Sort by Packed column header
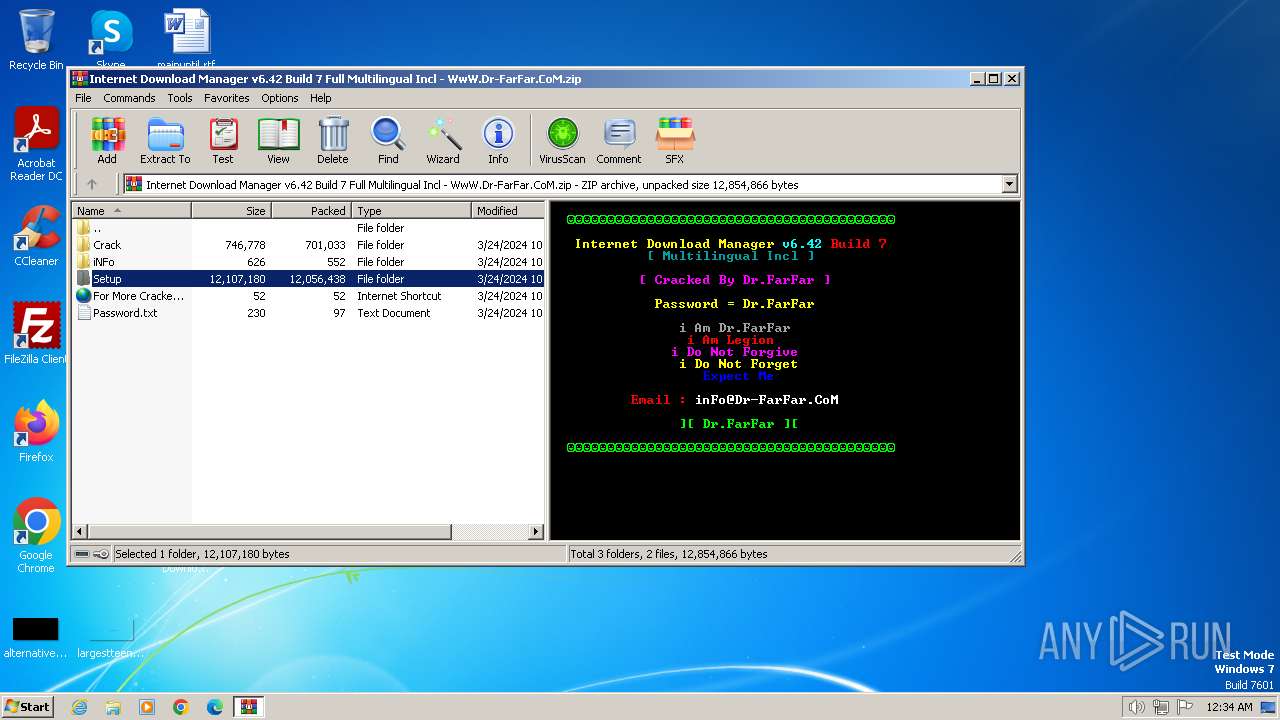 pos(311,211)
